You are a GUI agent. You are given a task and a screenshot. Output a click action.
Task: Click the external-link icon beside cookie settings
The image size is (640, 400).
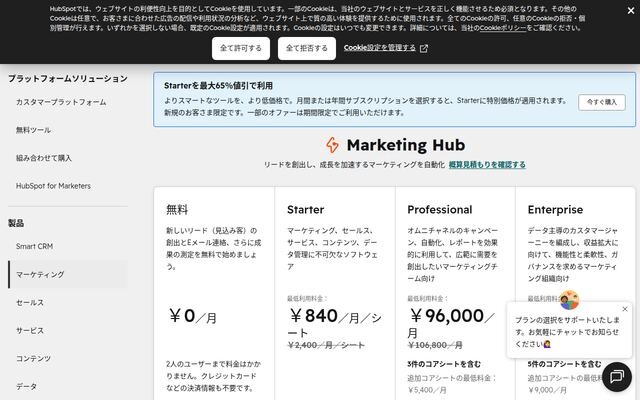(x=424, y=49)
